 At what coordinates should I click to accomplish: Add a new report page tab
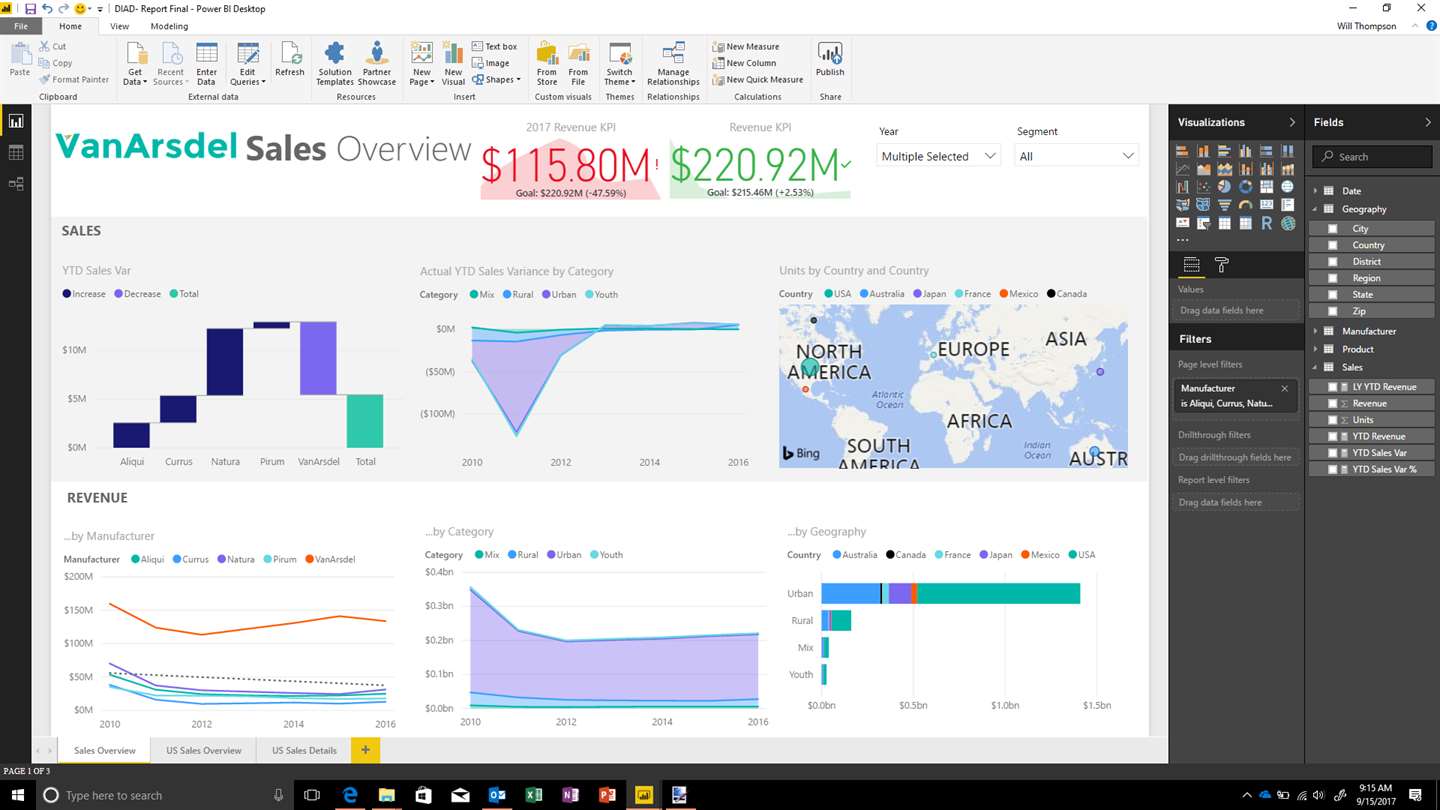tap(365, 750)
